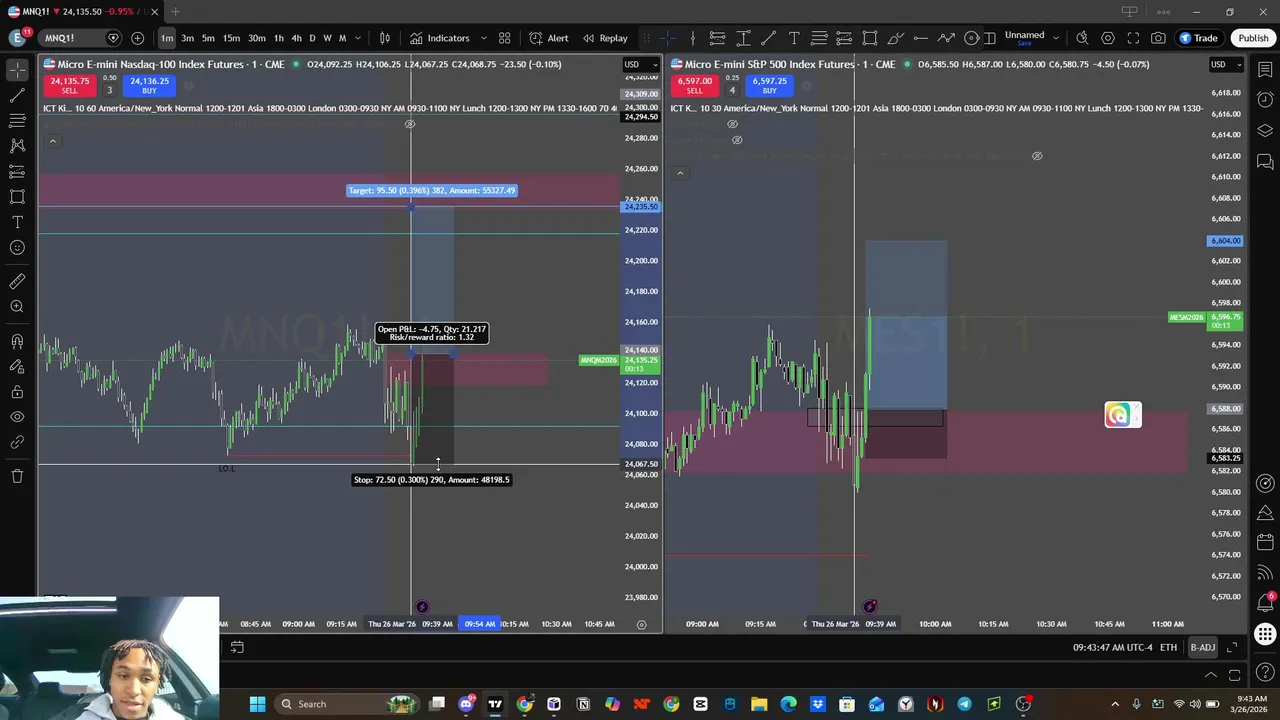1280x720 pixels.
Task: Toggle lock all drawings
Action: [x=17, y=392]
